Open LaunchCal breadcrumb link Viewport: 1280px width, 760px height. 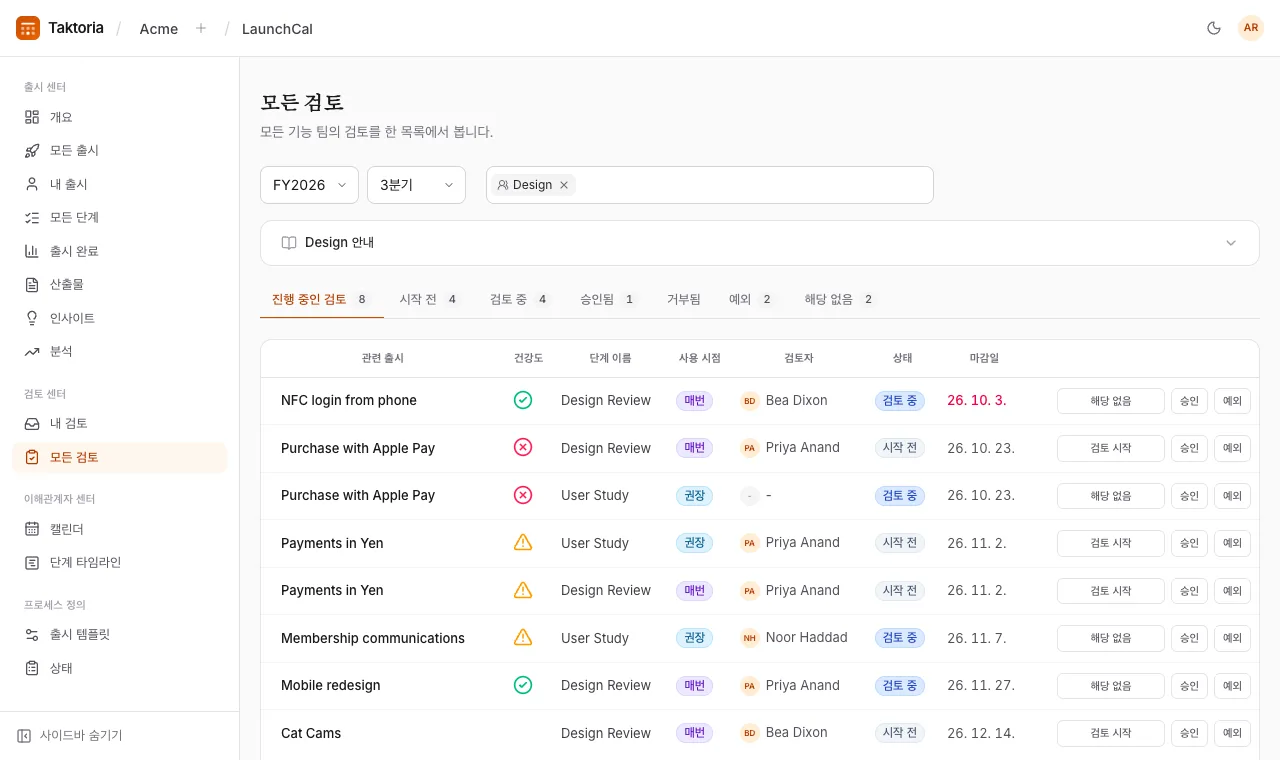[x=277, y=29]
